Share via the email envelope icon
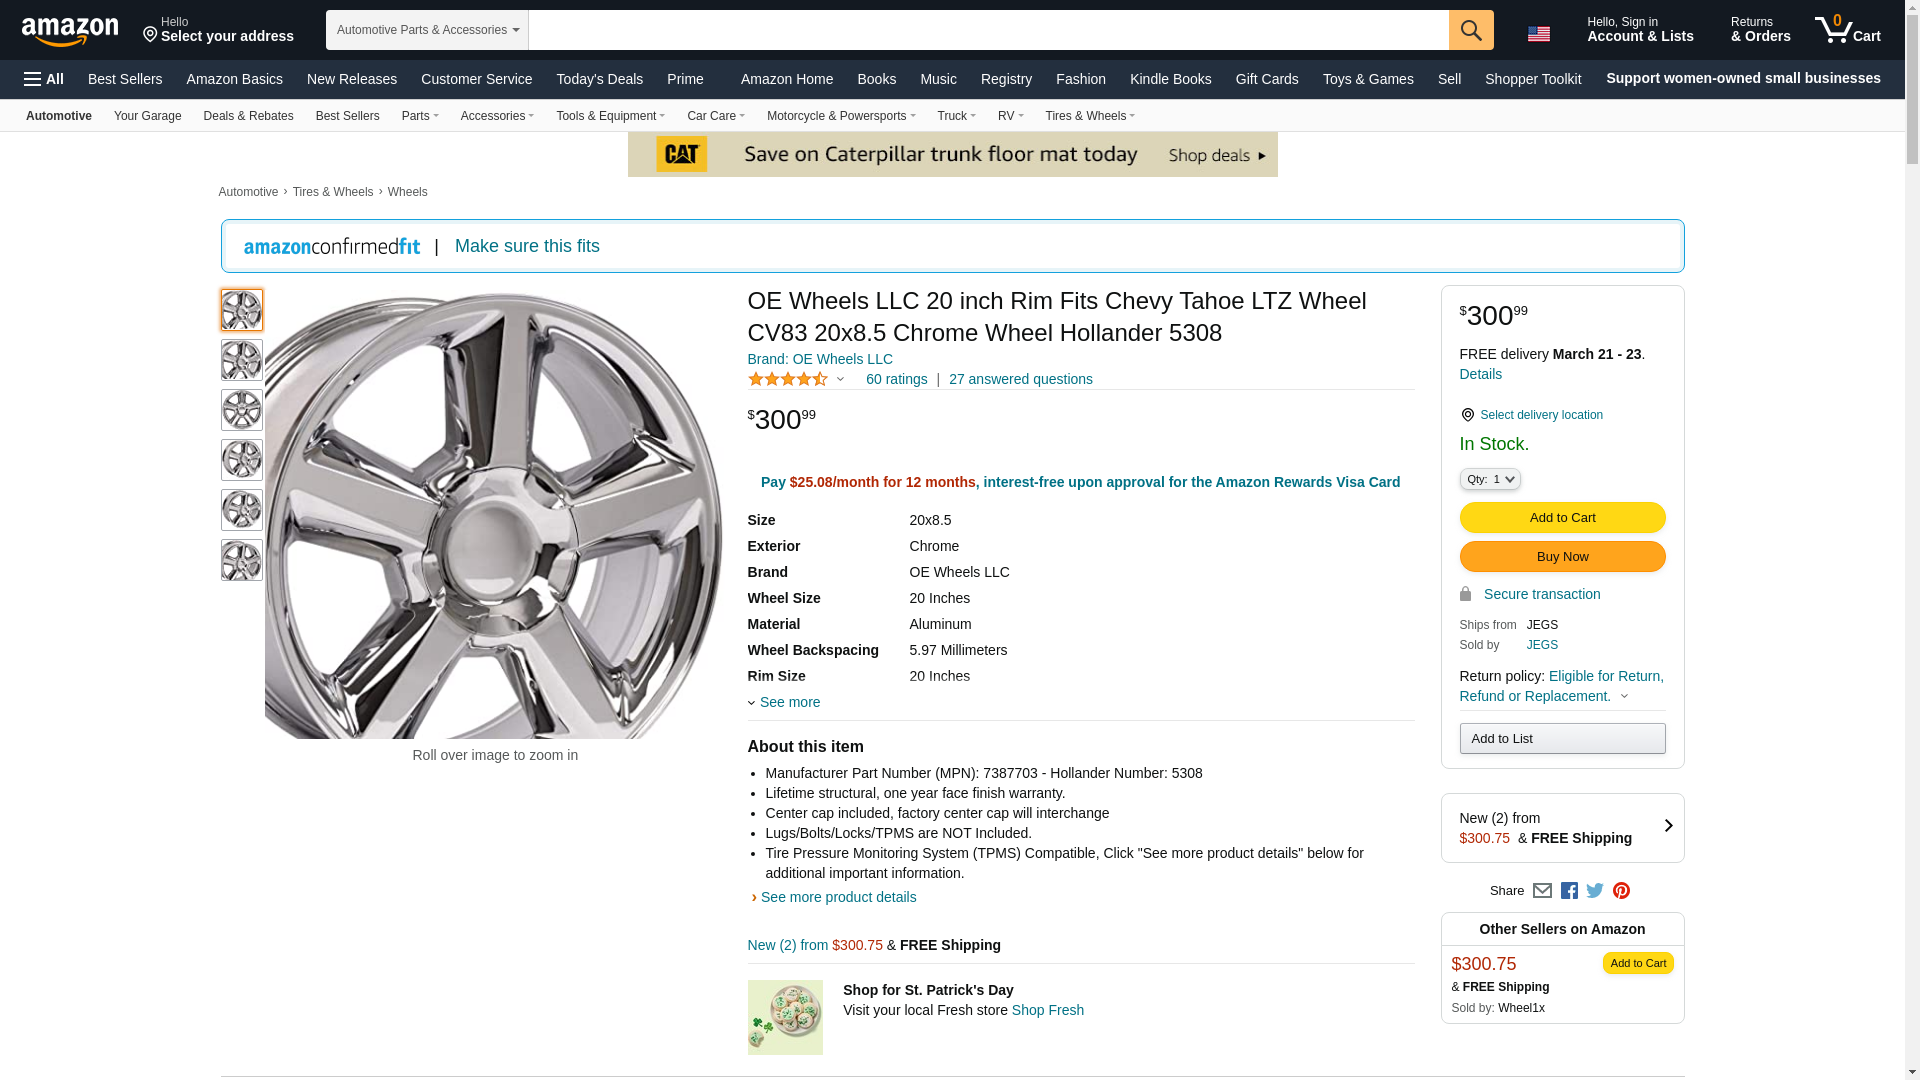The width and height of the screenshot is (1920, 1080). [x=1542, y=891]
